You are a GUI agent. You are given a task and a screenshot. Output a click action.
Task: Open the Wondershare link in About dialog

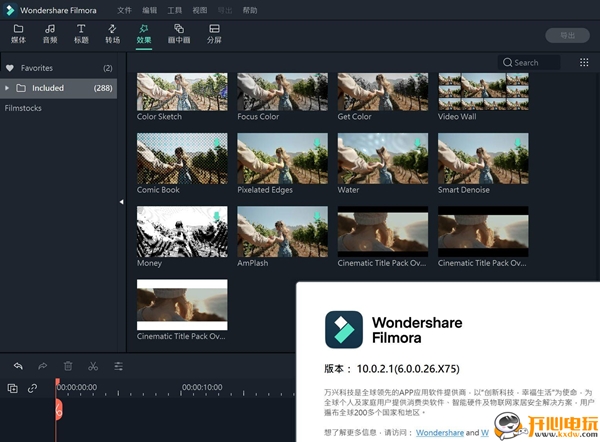[x=440, y=432]
